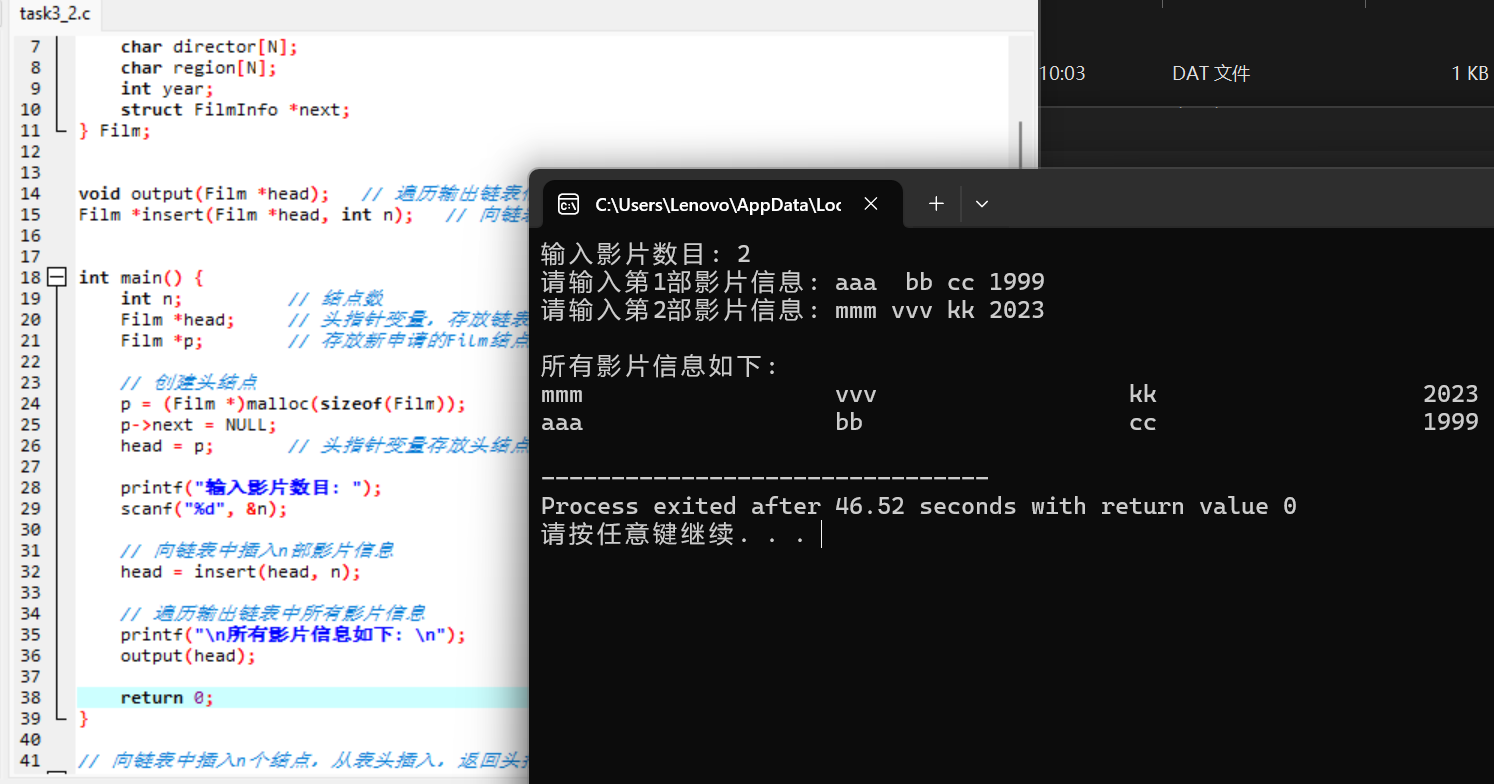Viewport: 1494px width, 784px height.
Task: Click 'vvv' in the terminal output table
Action: coord(855,394)
